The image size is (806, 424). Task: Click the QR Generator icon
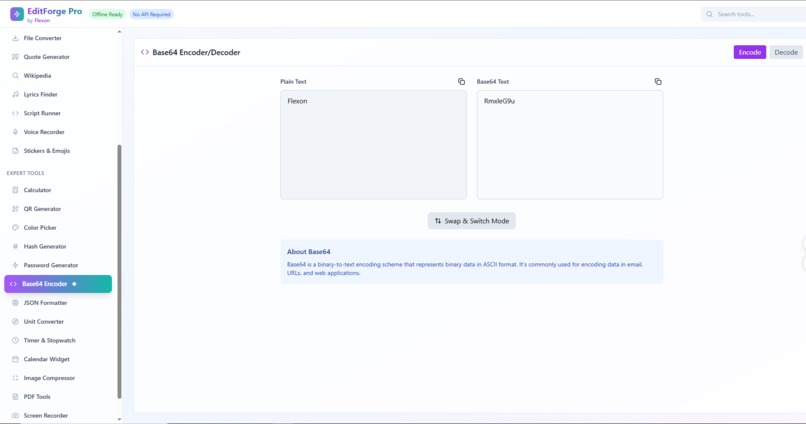pos(15,209)
